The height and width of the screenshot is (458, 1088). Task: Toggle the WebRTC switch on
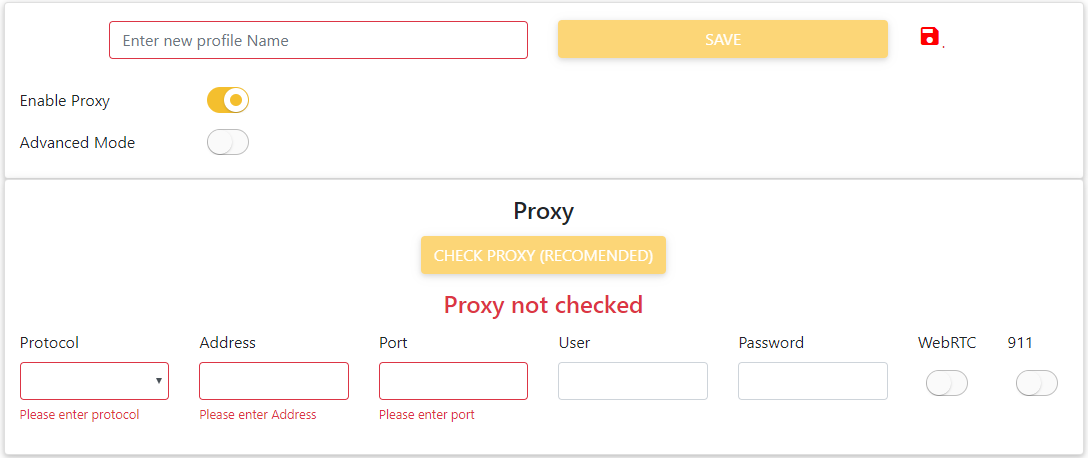click(x=946, y=383)
